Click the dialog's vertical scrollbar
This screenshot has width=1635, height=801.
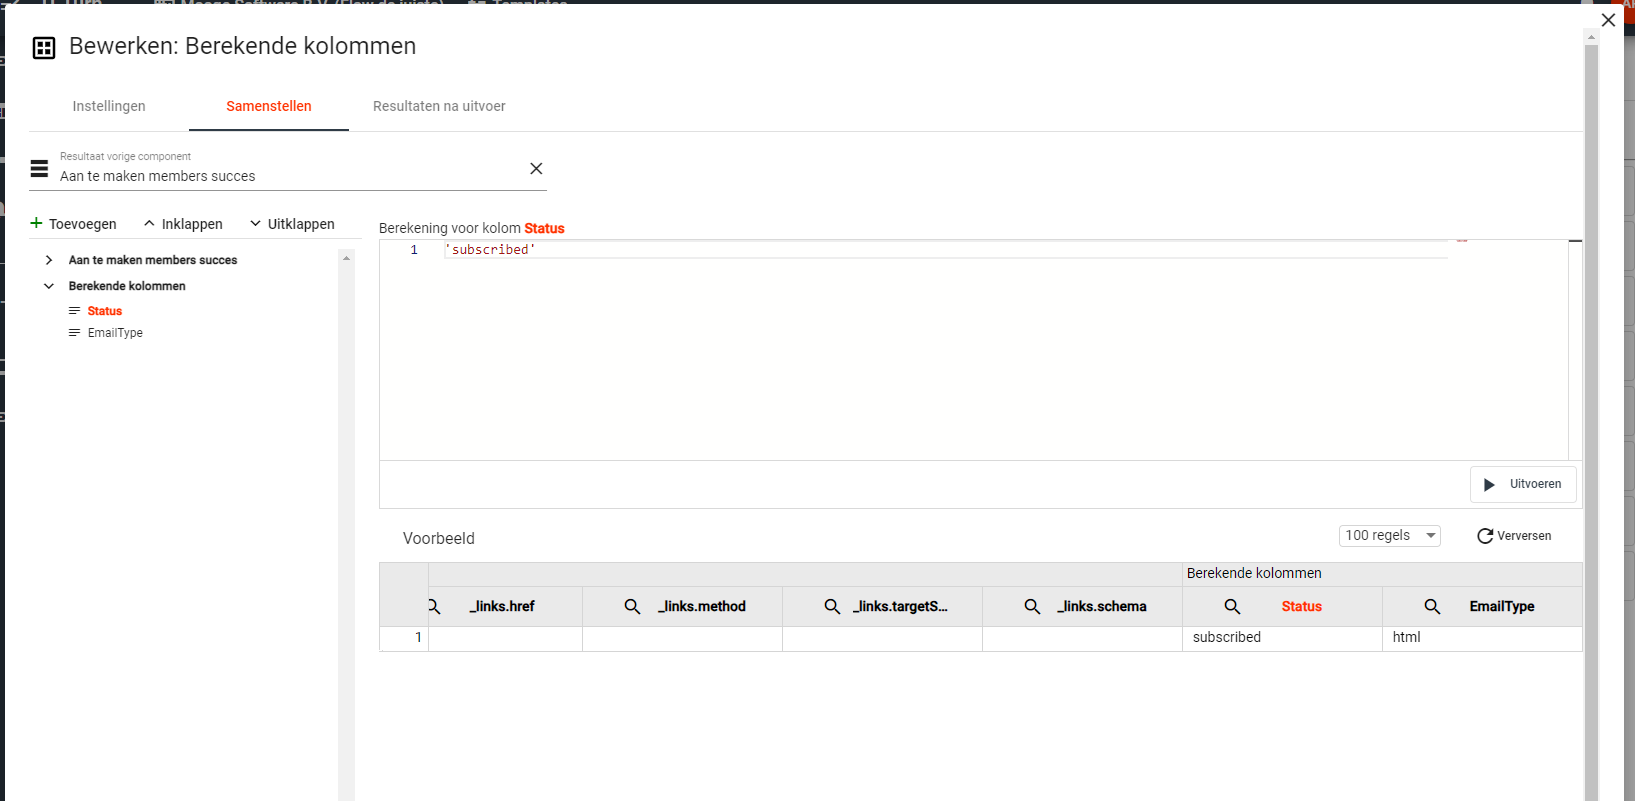click(1591, 400)
